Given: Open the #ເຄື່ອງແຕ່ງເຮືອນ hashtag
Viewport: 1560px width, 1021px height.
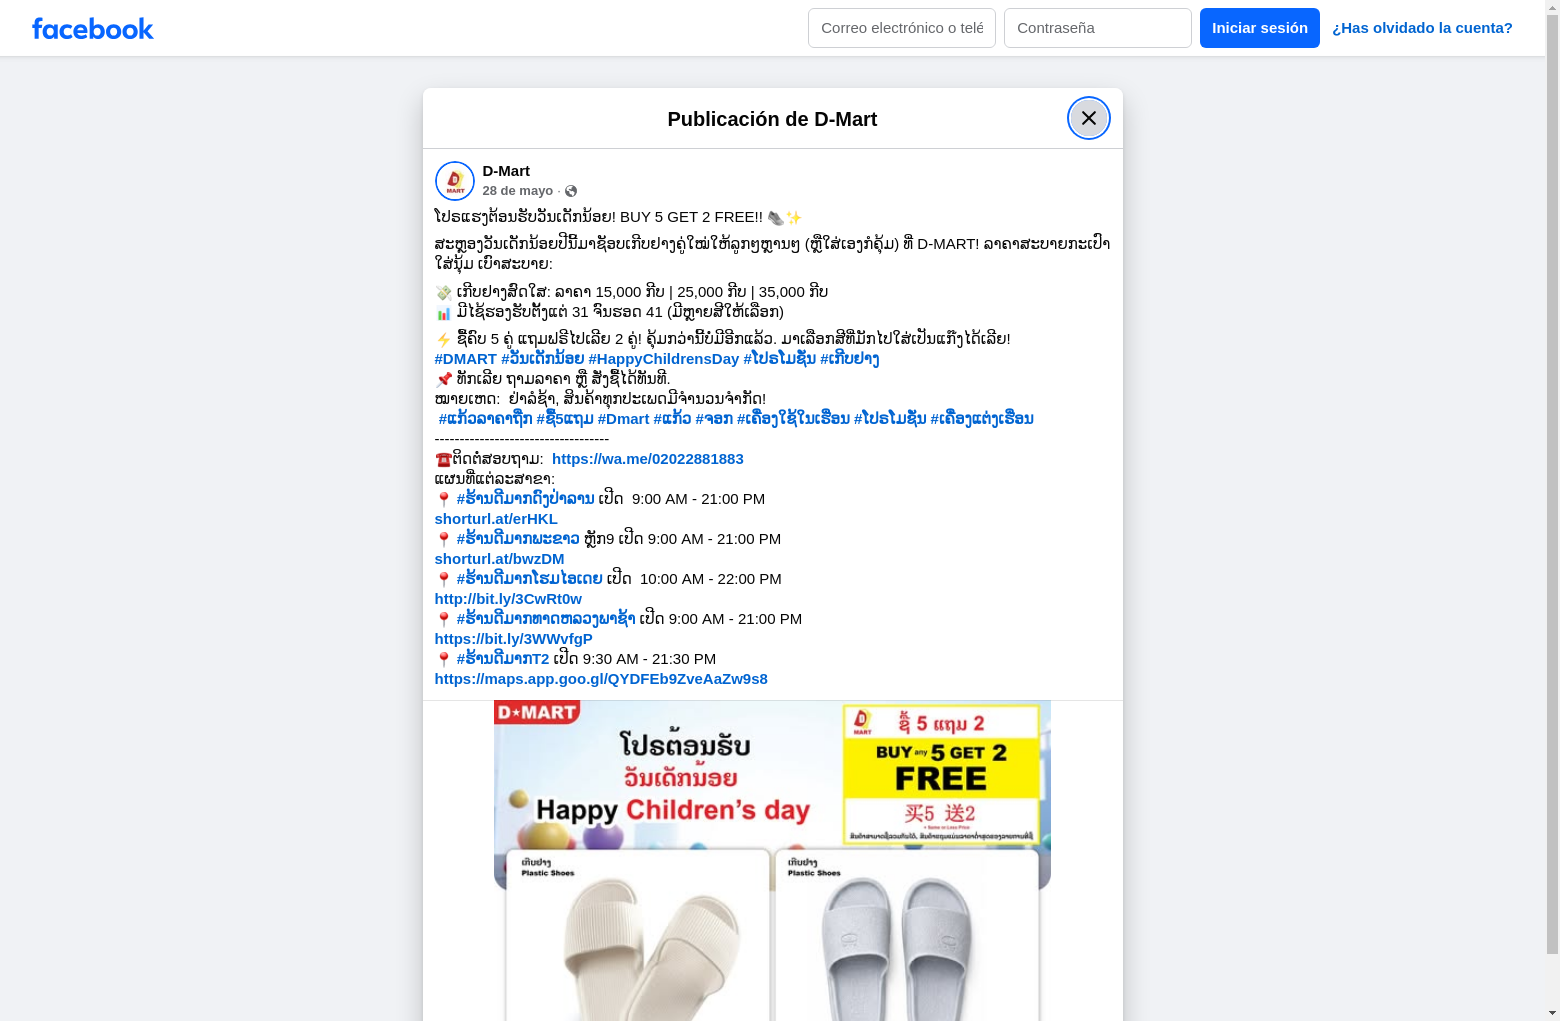Looking at the screenshot, I should tap(982, 419).
